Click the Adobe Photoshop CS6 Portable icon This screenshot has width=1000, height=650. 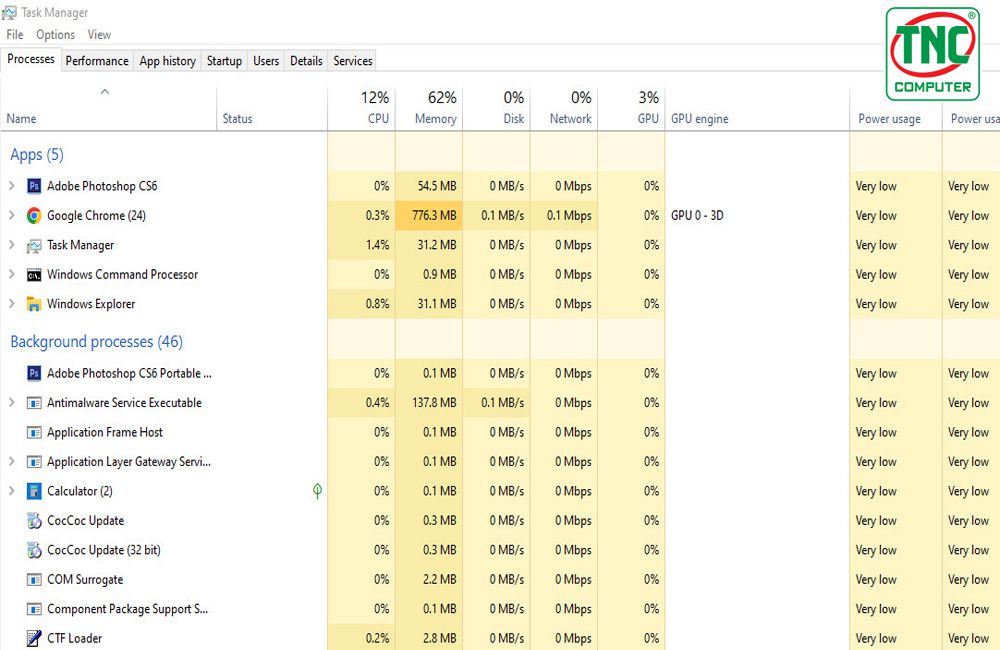[34, 373]
